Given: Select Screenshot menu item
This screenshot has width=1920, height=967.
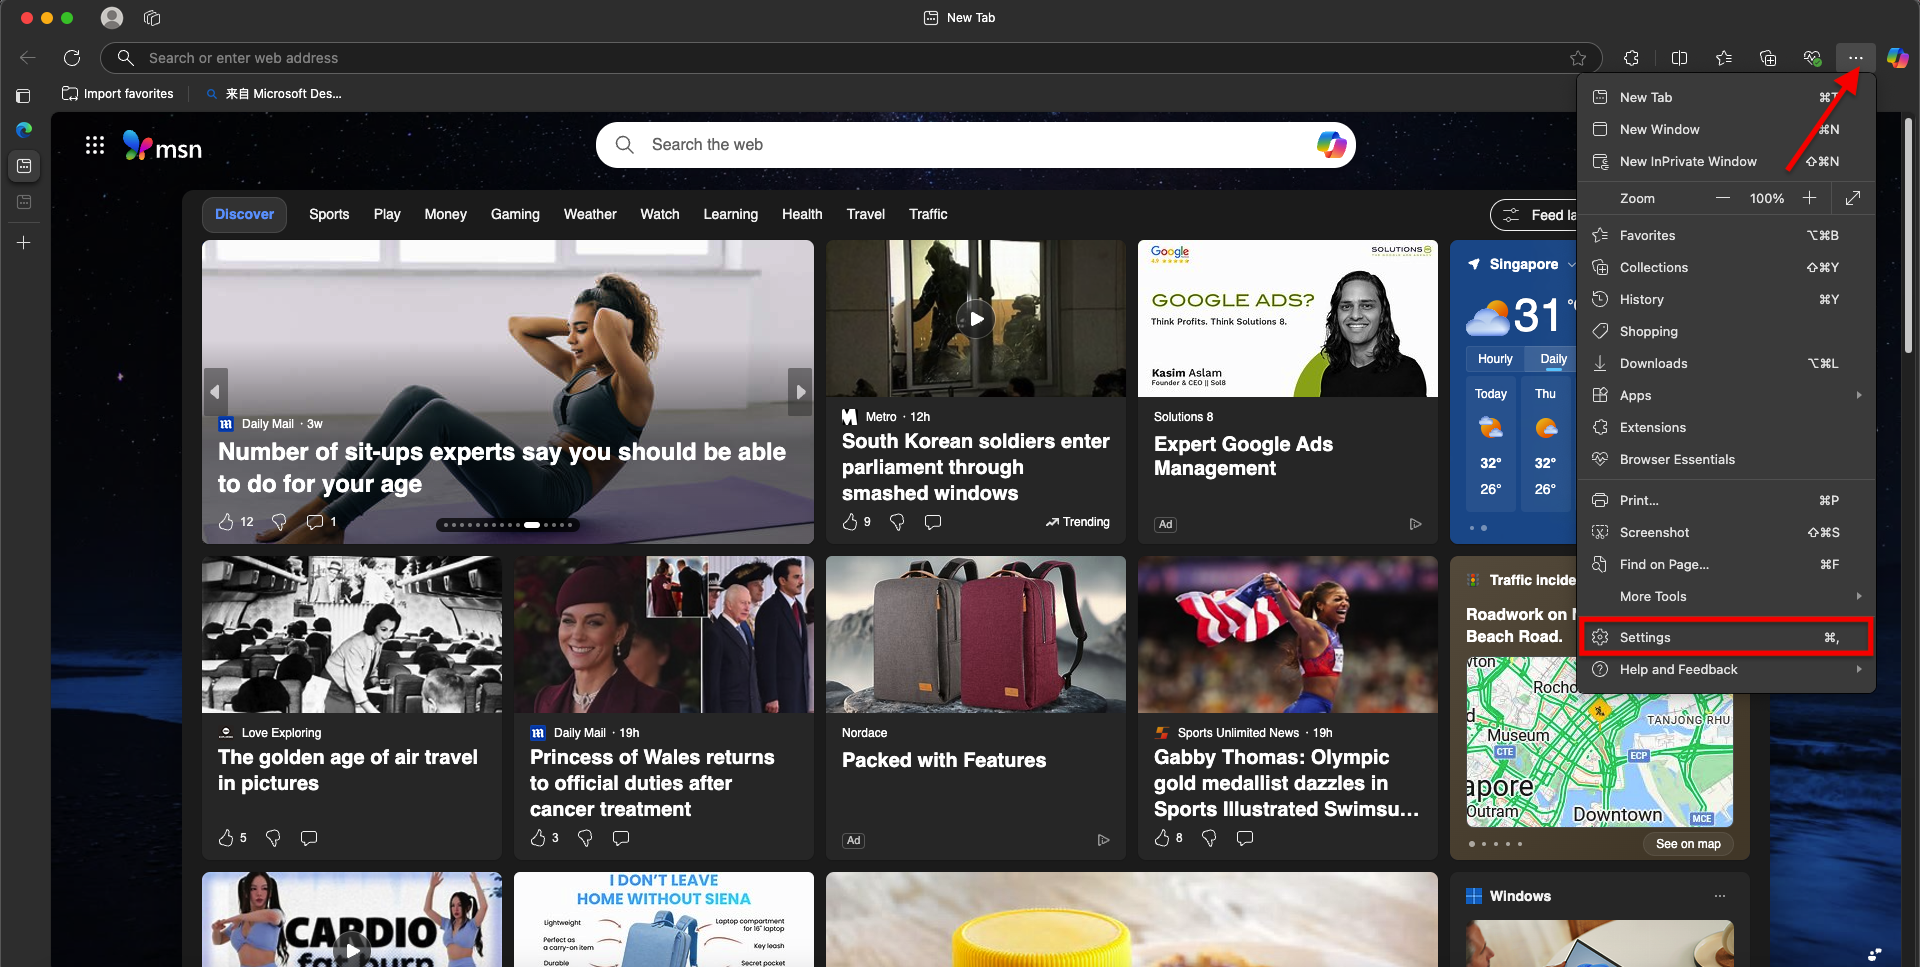Looking at the screenshot, I should tap(1726, 532).
